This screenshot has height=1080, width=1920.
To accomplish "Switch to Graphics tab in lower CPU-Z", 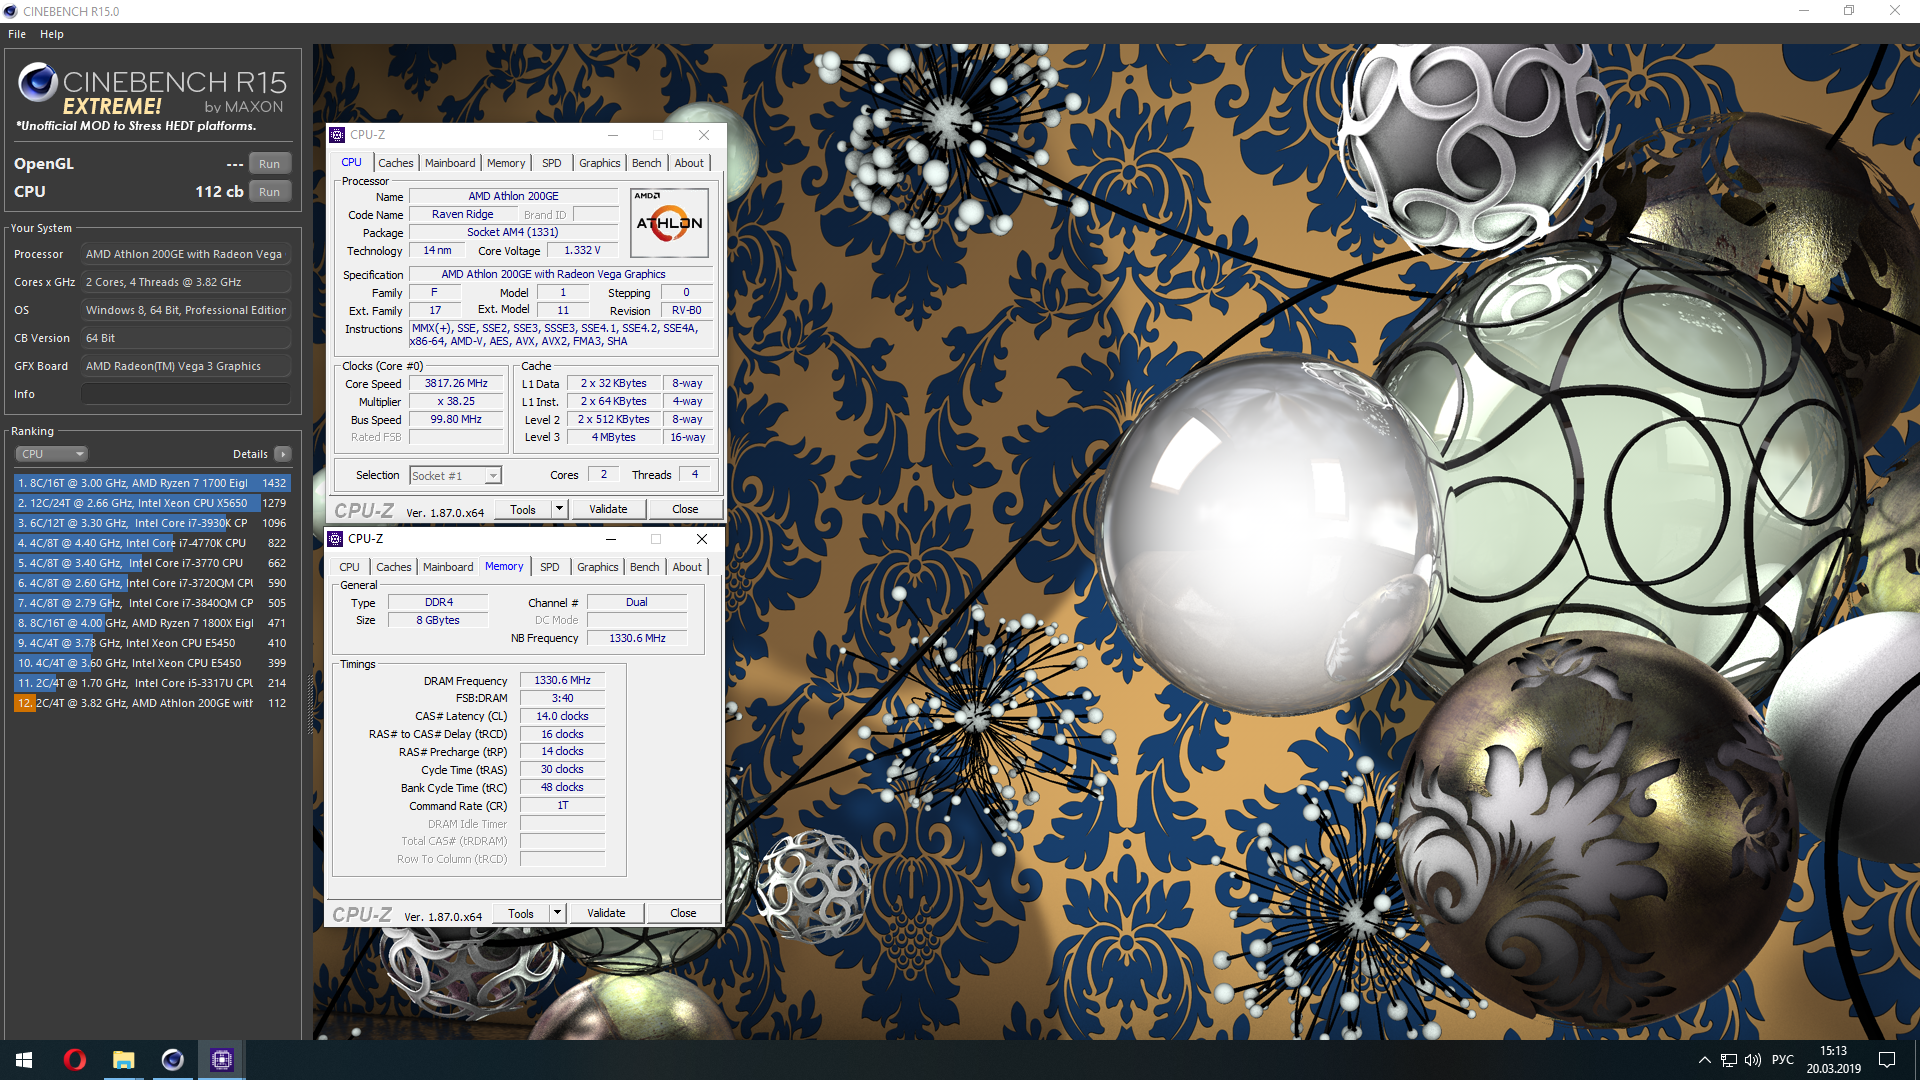I will tap(598, 567).
